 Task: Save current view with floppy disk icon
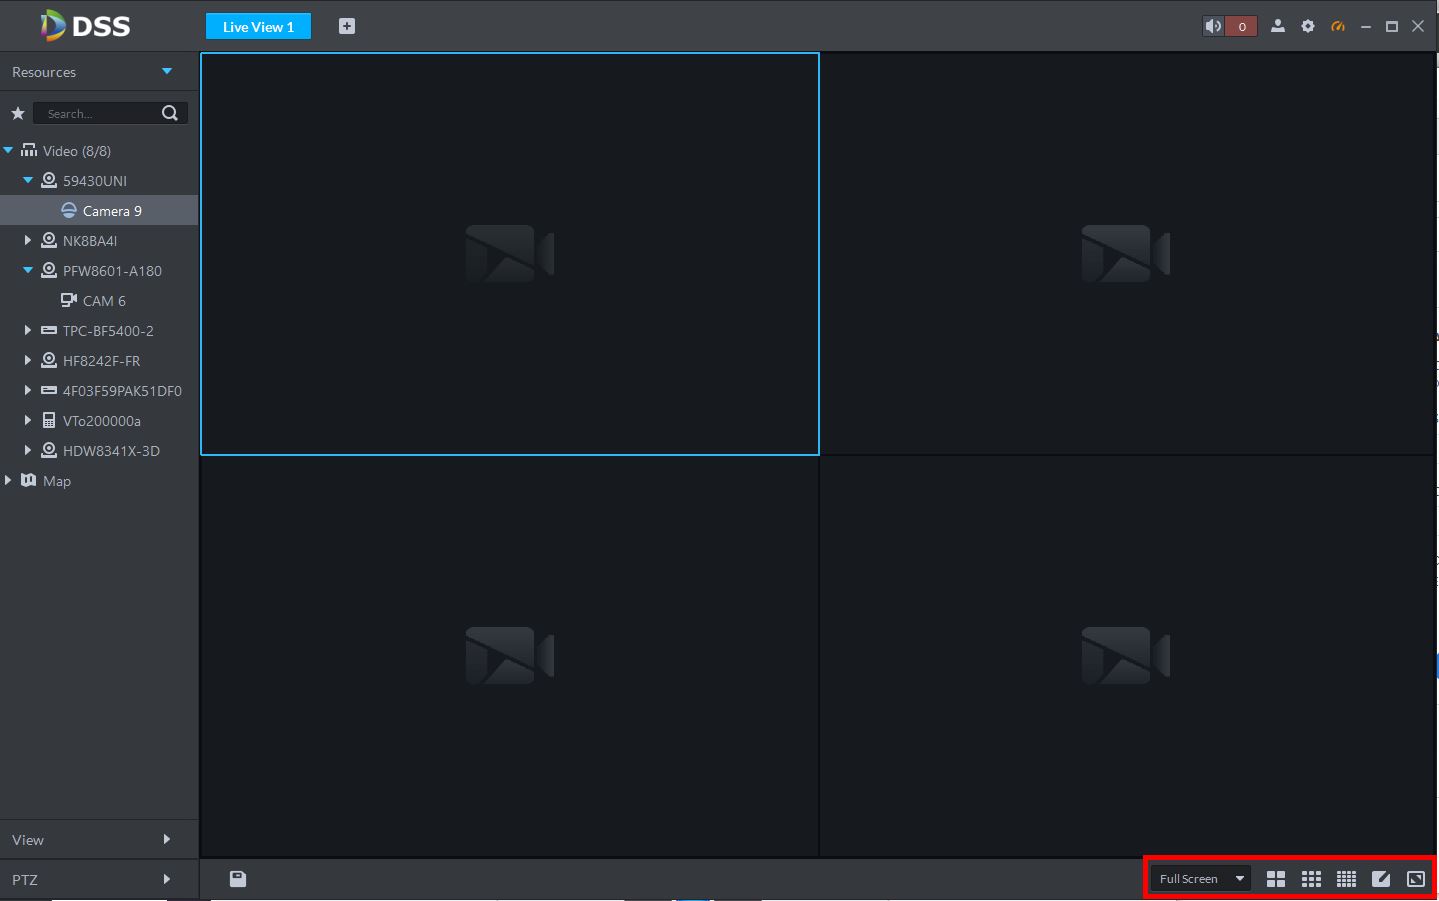pyautogui.click(x=238, y=879)
